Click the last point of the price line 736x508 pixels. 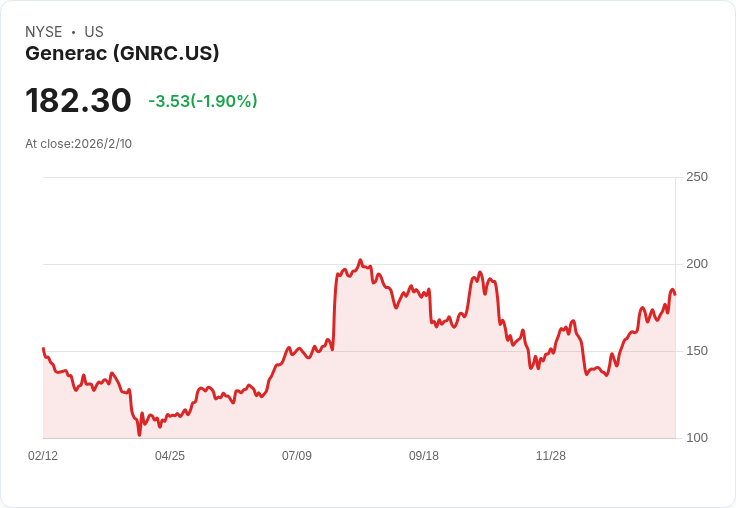point(675,293)
